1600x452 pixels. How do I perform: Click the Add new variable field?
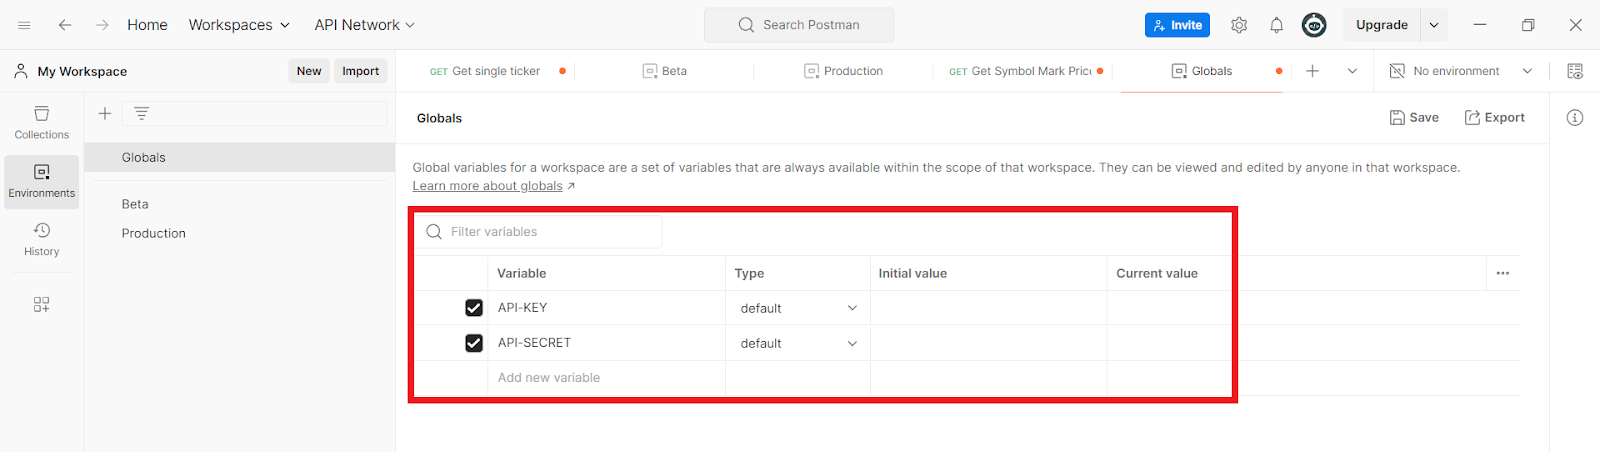coord(607,378)
